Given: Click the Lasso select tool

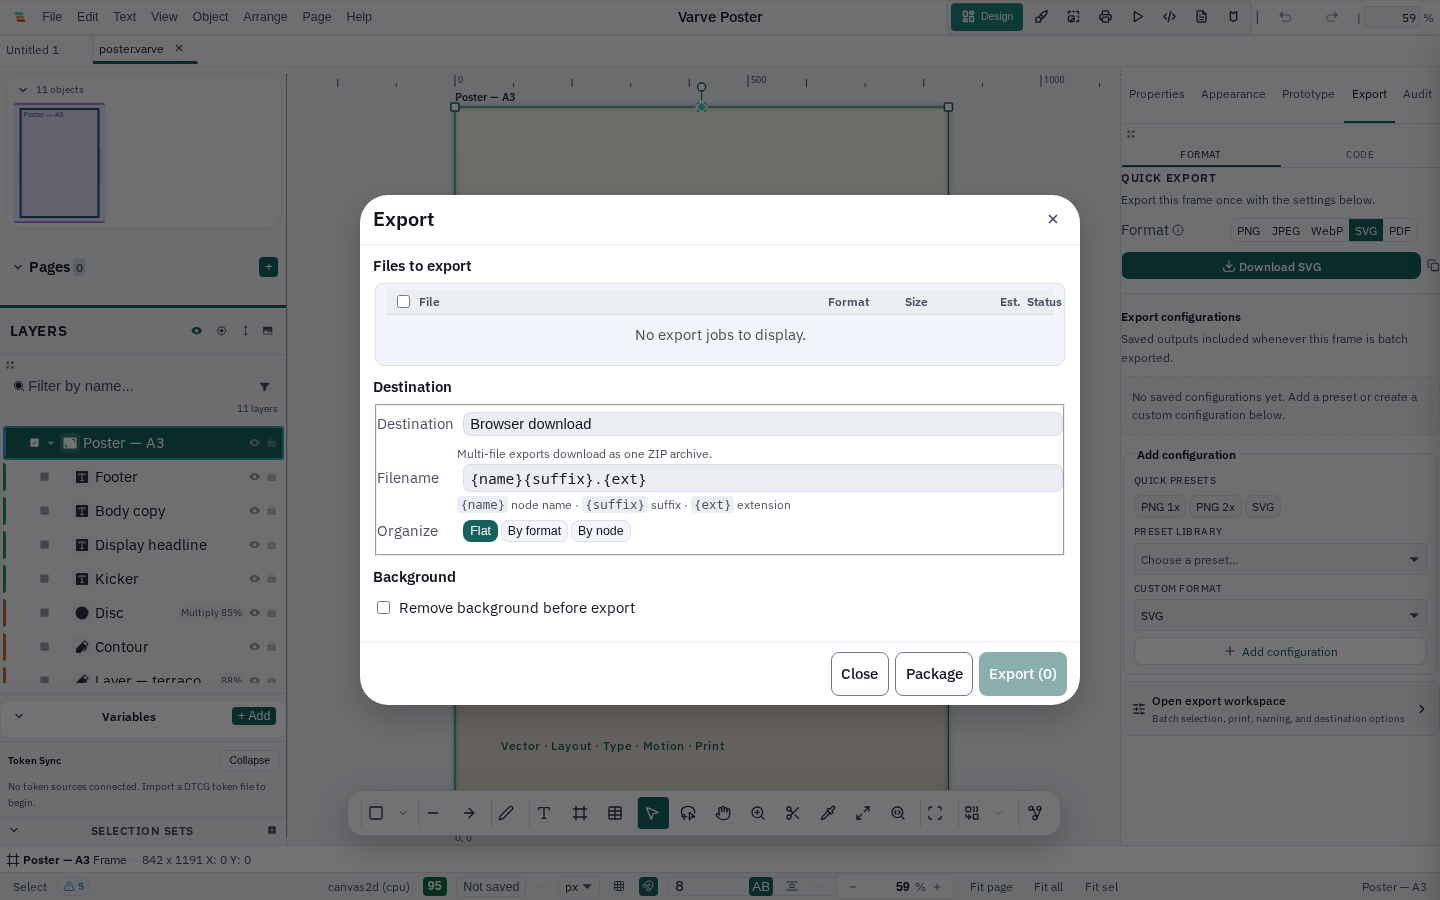Looking at the screenshot, I should click(688, 813).
